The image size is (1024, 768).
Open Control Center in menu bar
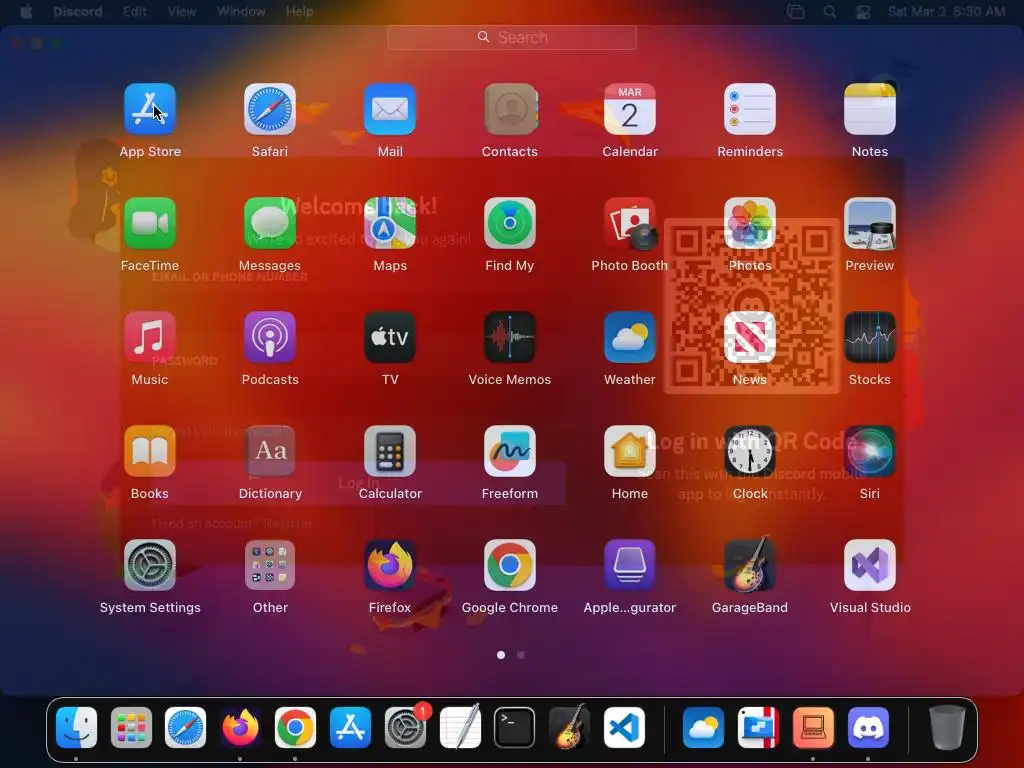coord(863,12)
